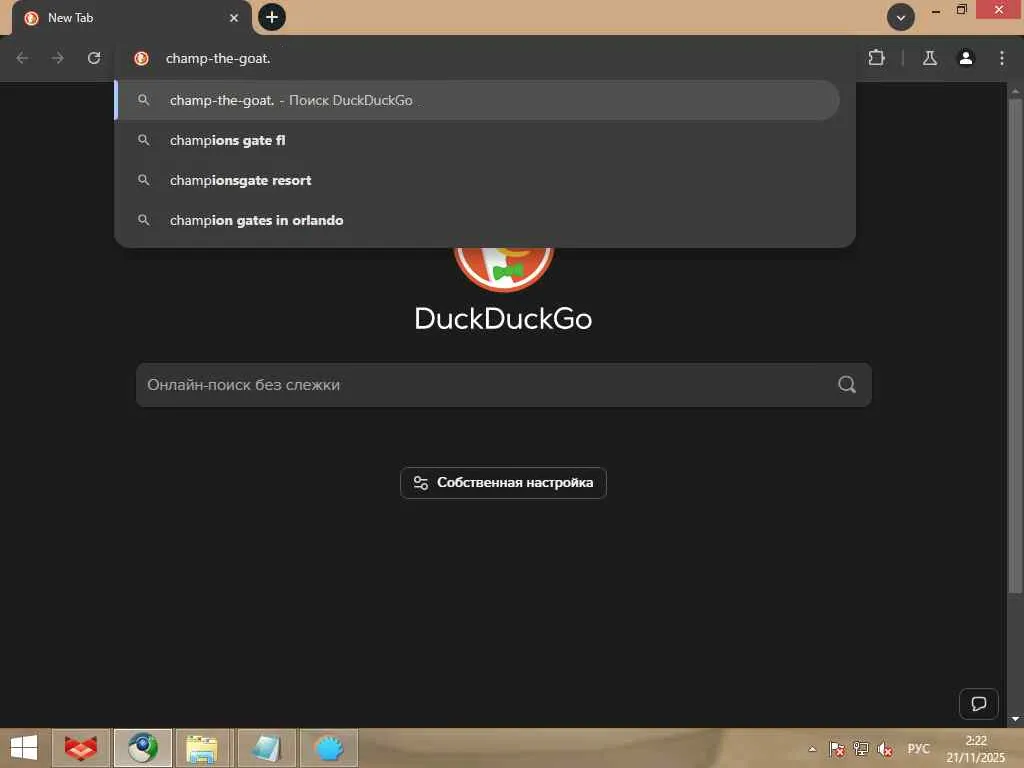The width and height of the screenshot is (1024, 768).
Task: Go back with the back arrow
Action: (x=22, y=58)
